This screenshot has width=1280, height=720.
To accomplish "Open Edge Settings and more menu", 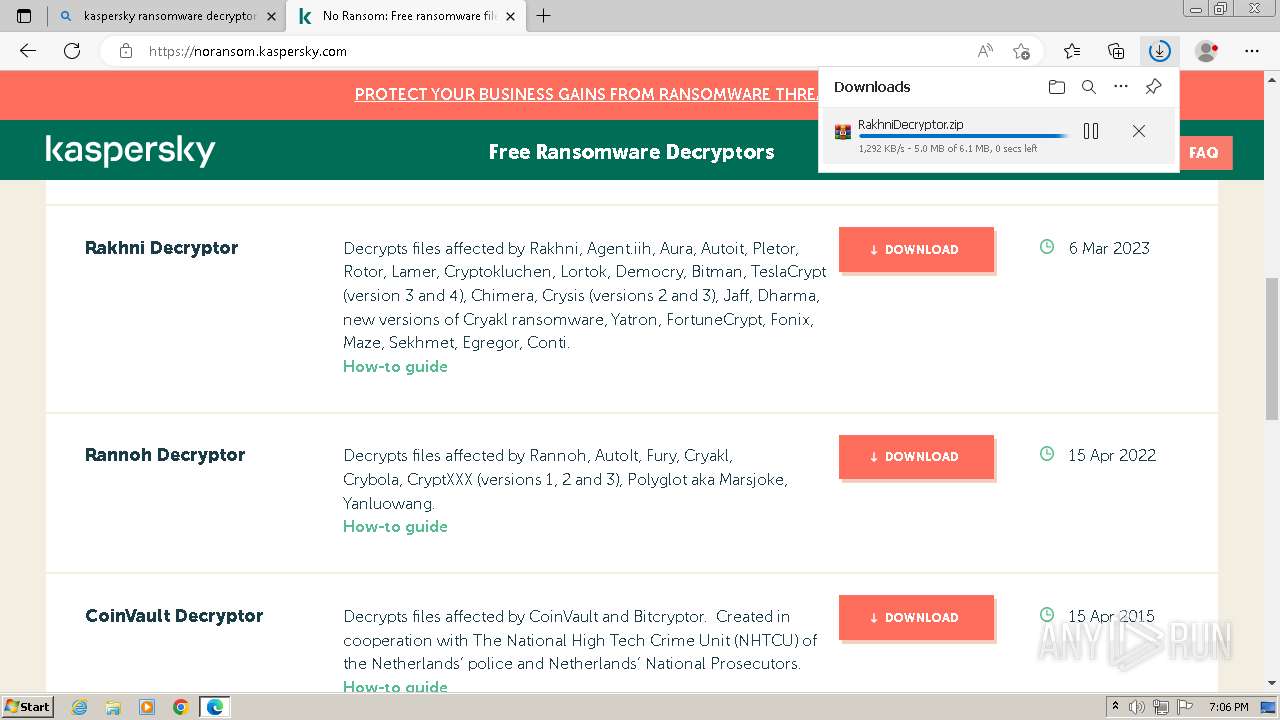I will 1252,51.
